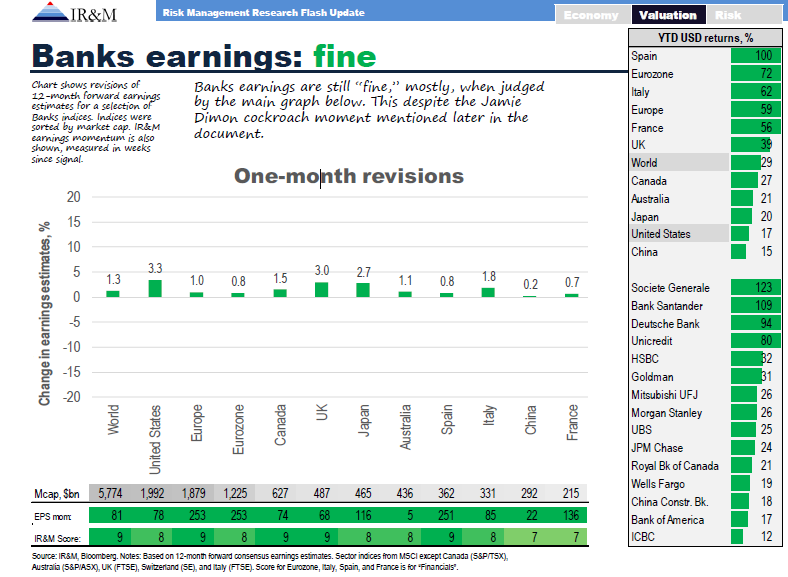The image size is (788, 577).
Task: Click the France EPS mom value 136
Action: click(570, 516)
